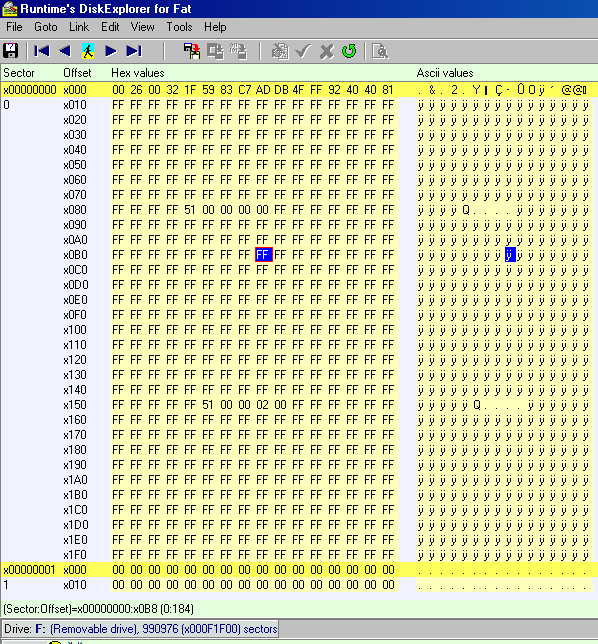Open the Tools menu
The image size is (598, 644).
click(x=179, y=27)
